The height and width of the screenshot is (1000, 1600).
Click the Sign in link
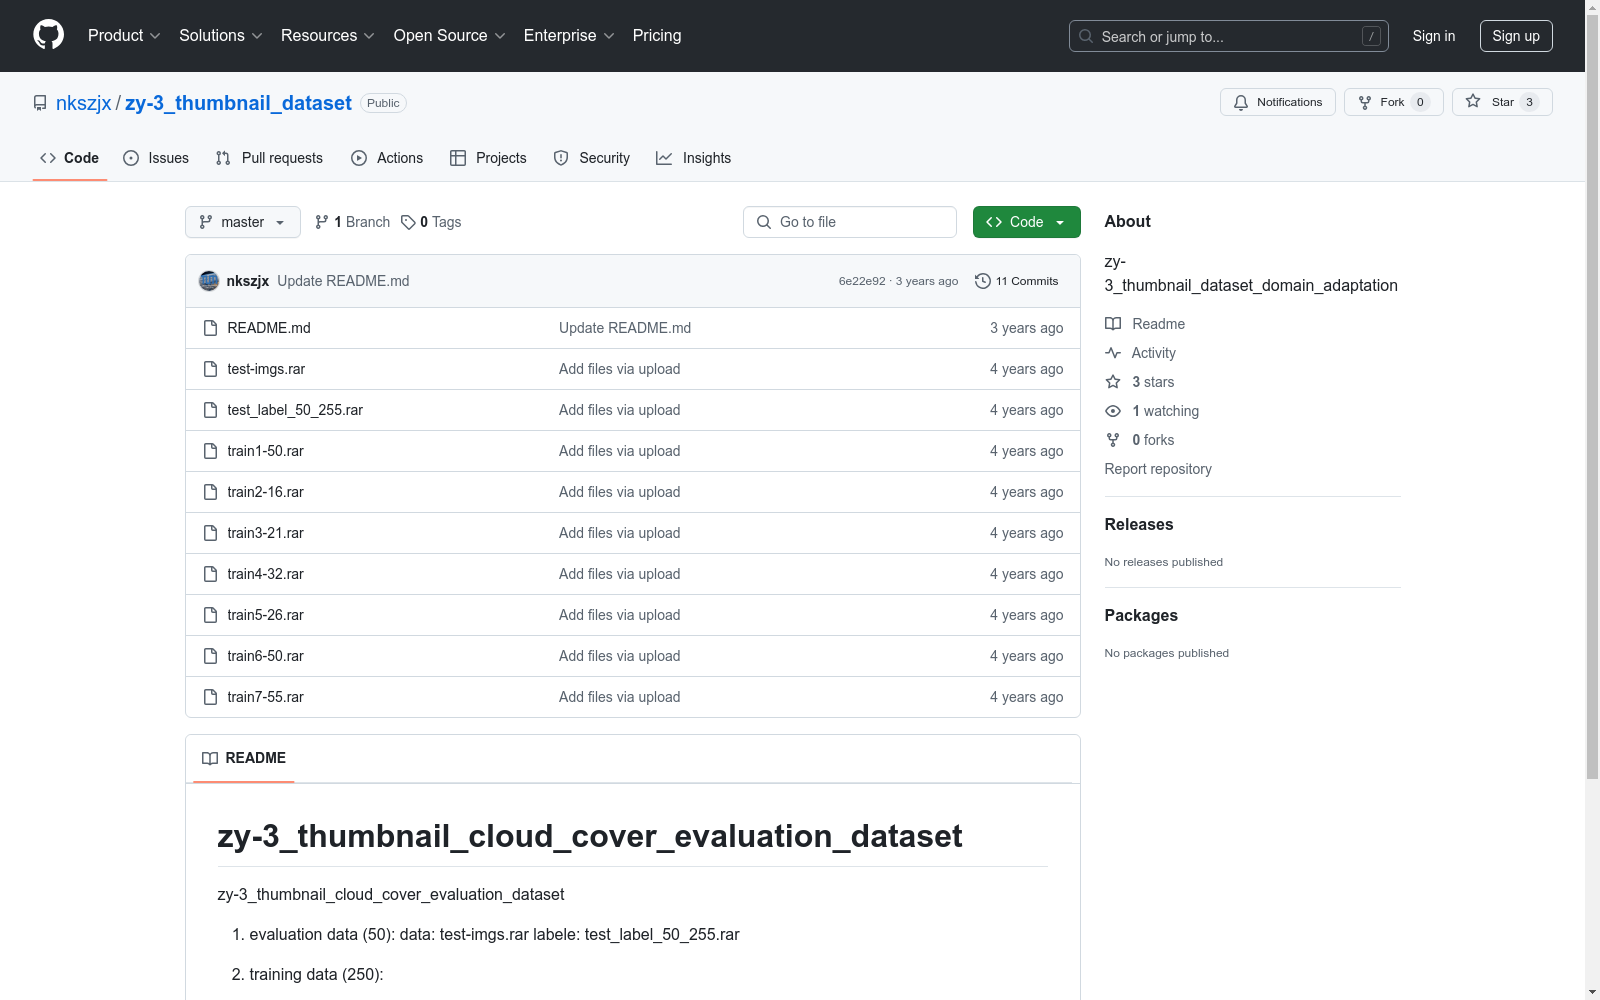[1434, 36]
